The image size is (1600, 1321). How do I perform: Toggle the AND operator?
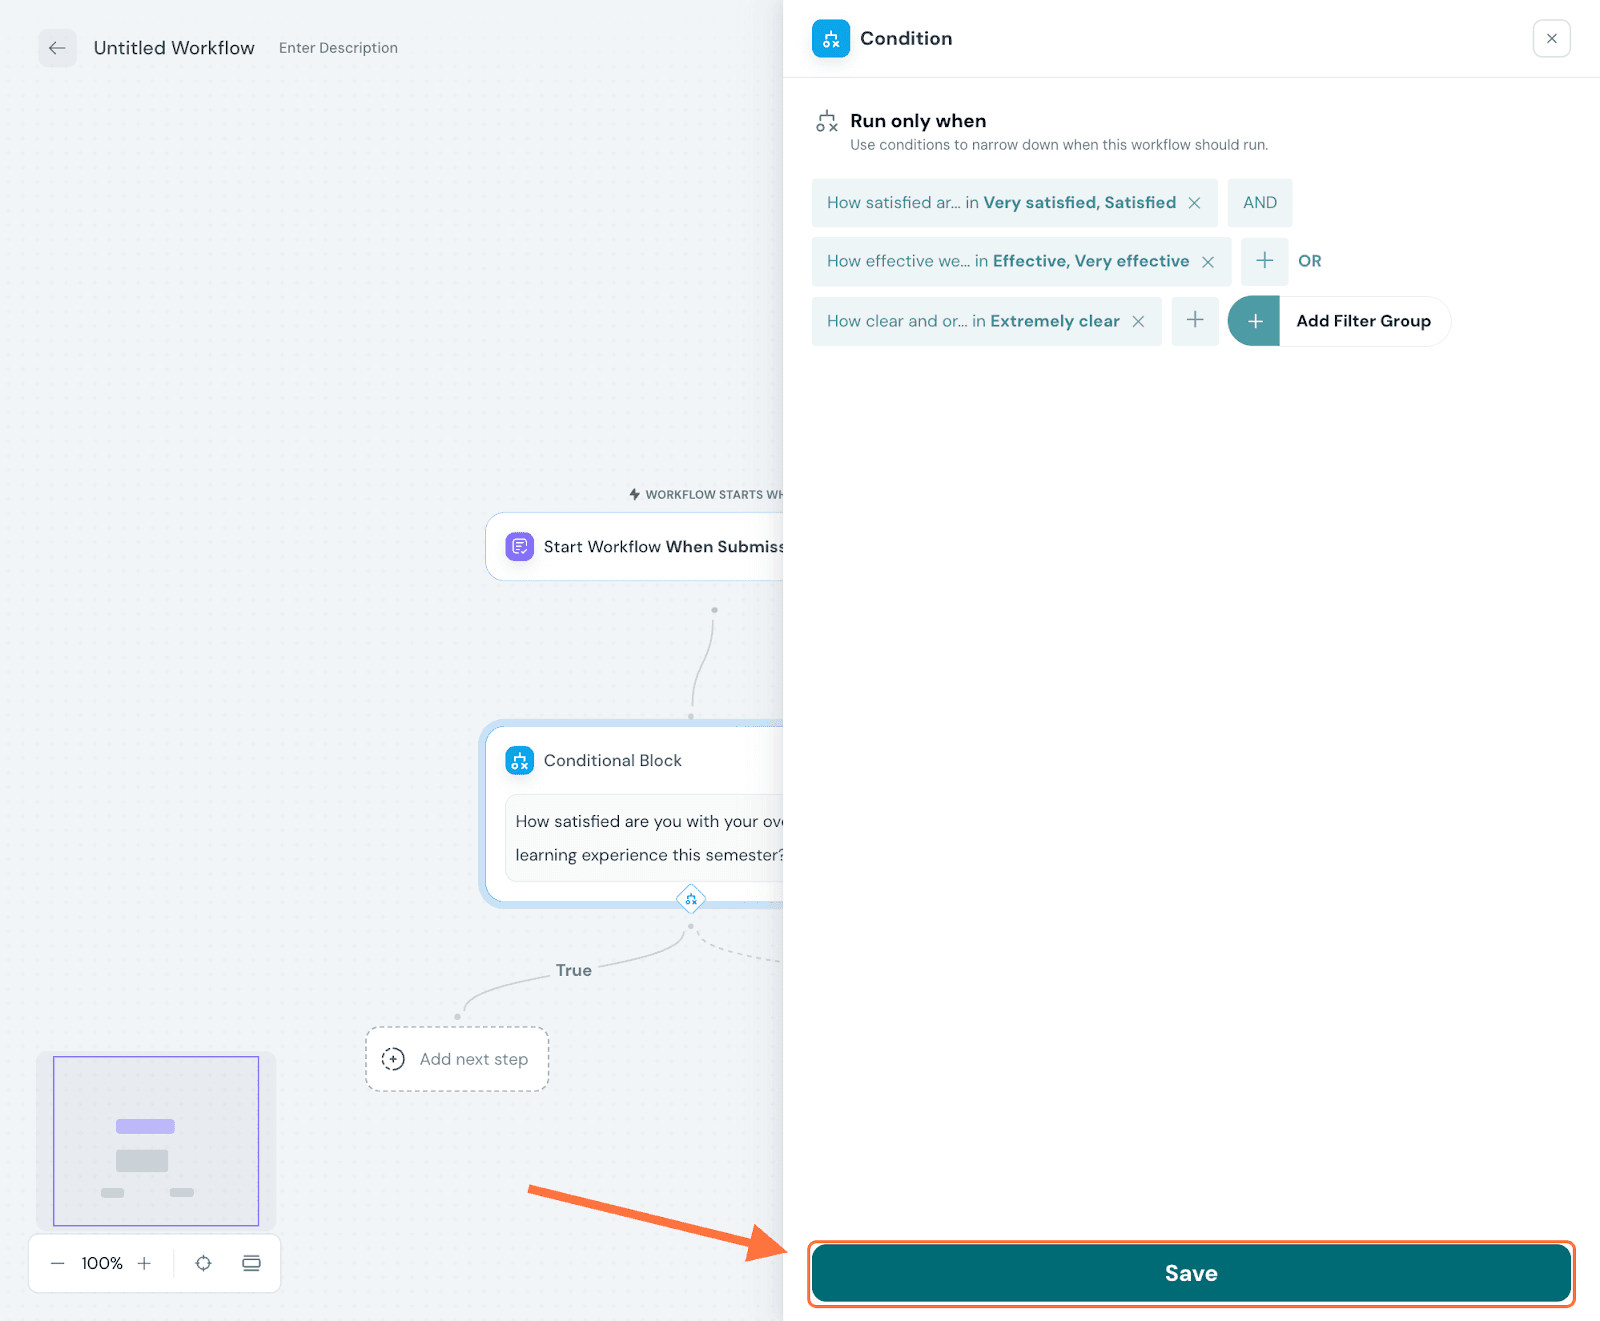[1259, 203]
